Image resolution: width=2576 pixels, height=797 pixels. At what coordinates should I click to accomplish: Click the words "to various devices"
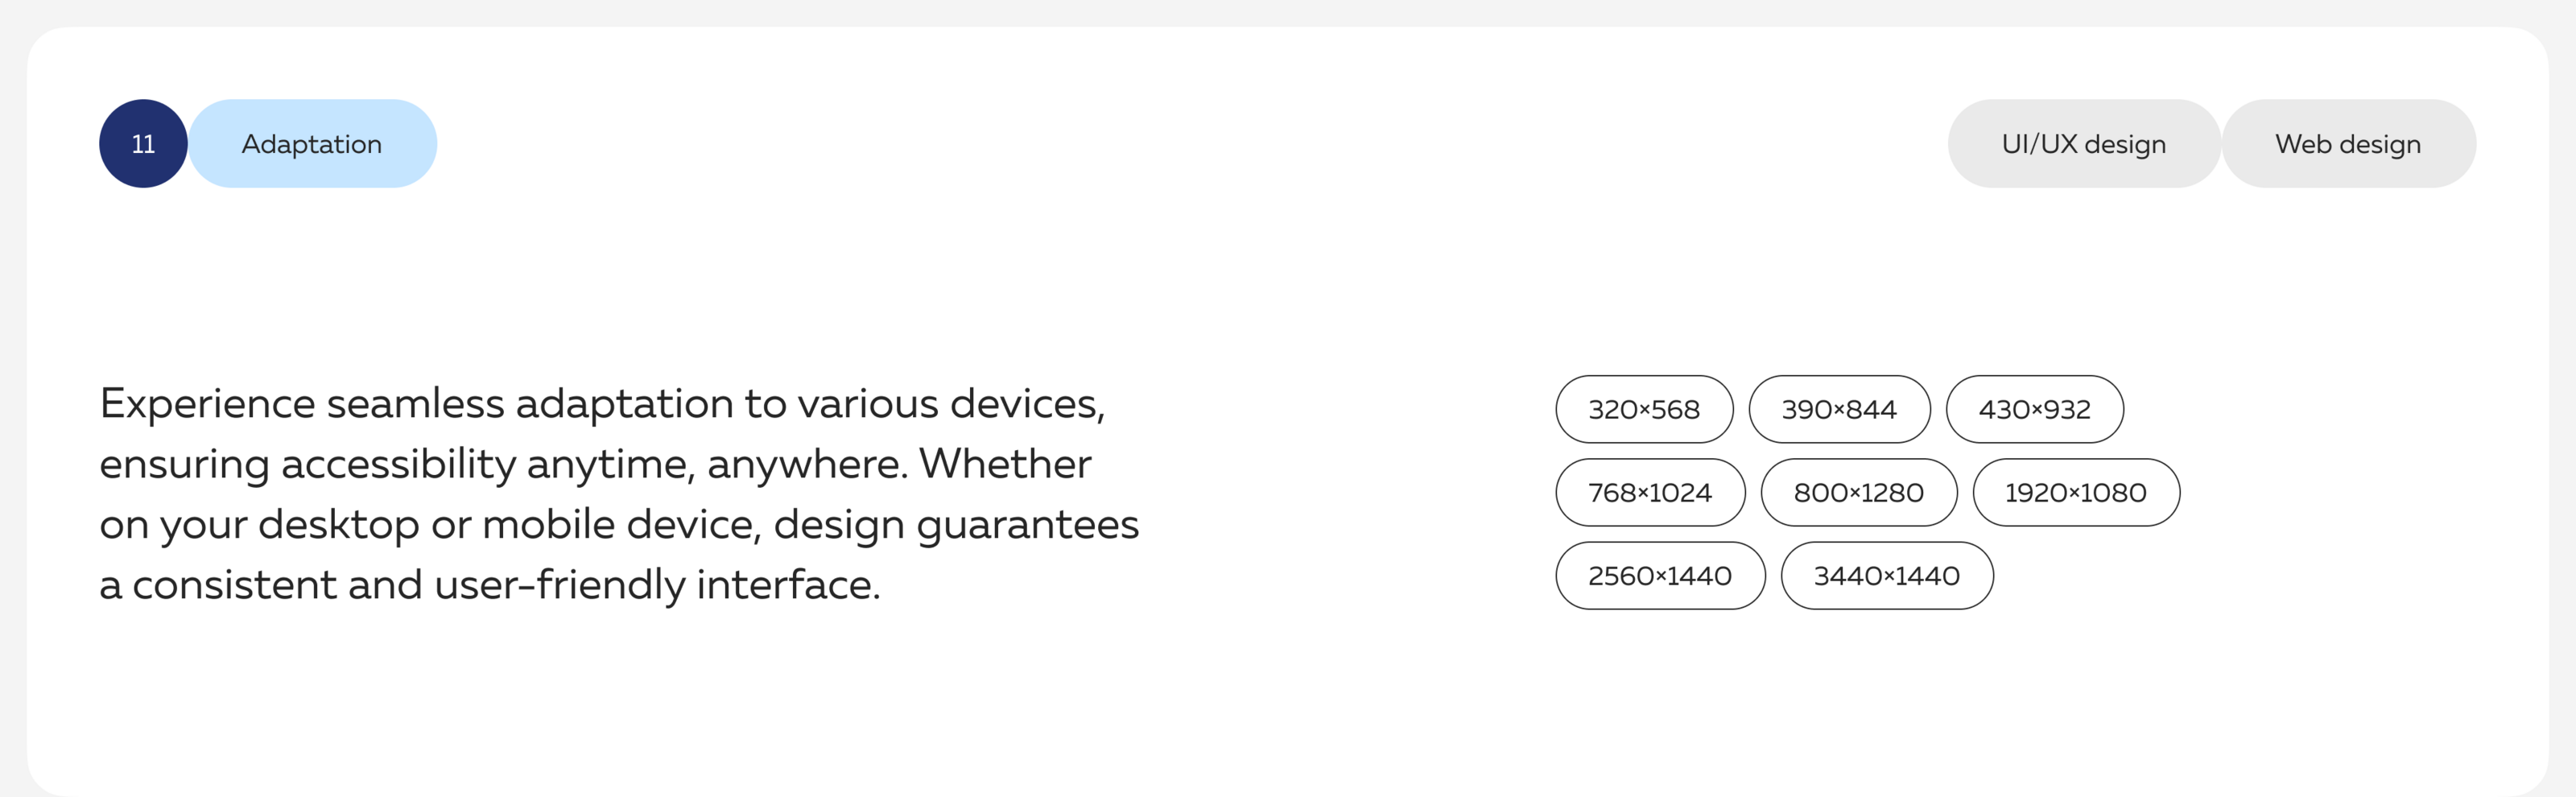924,404
